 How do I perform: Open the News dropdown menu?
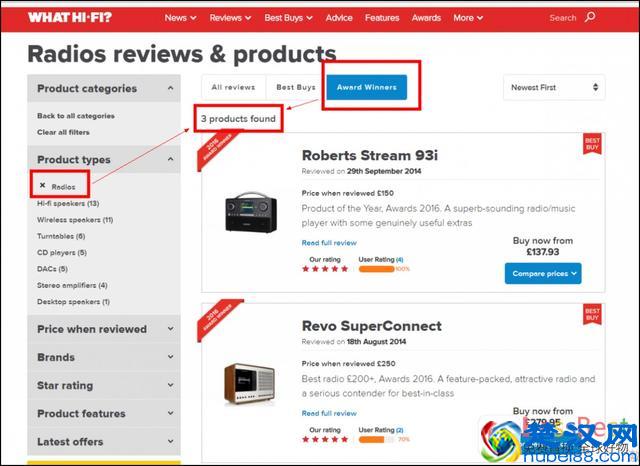coord(180,17)
